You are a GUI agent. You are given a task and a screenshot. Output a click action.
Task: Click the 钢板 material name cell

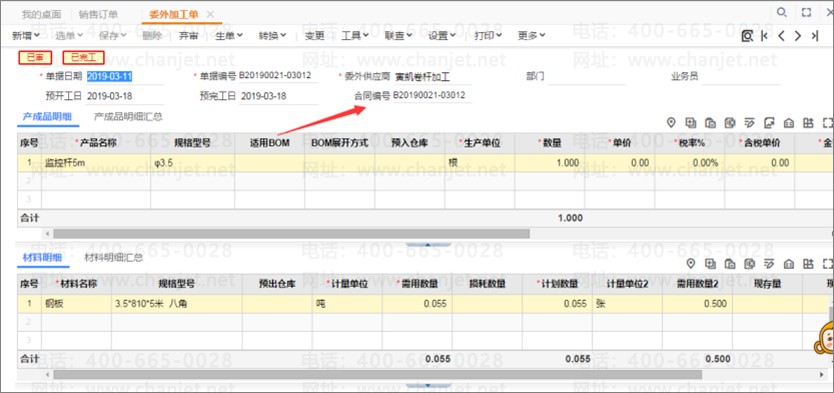click(x=77, y=304)
